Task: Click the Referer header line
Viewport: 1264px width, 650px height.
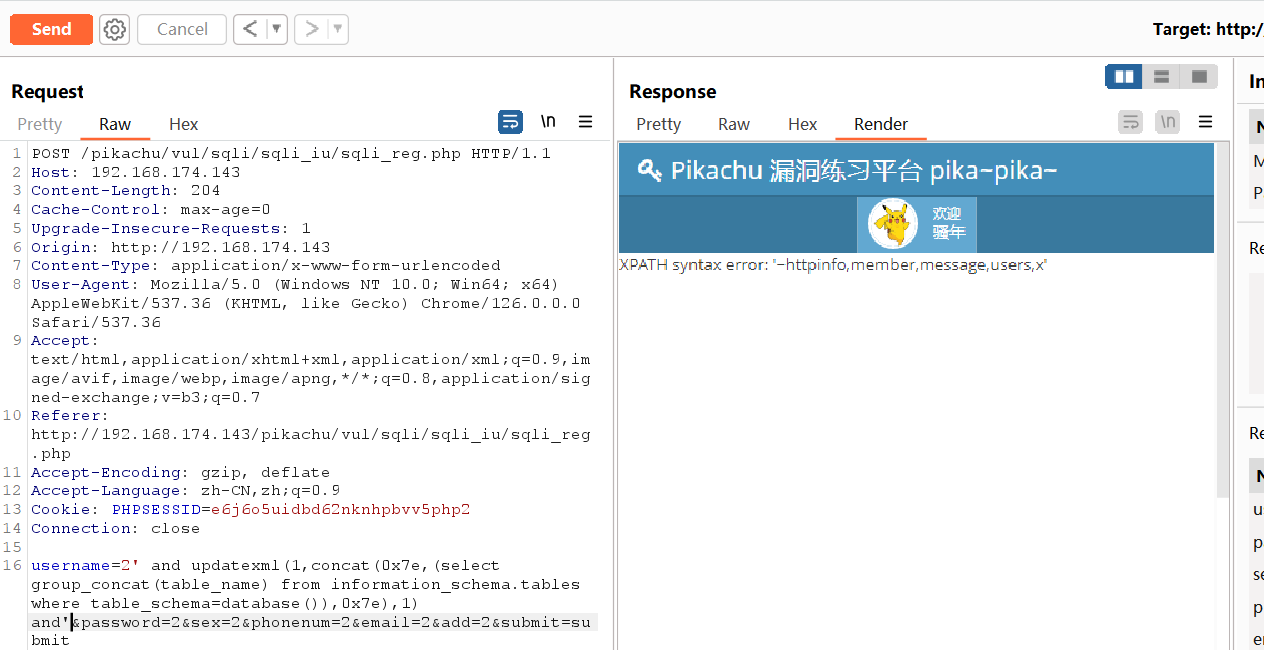Action: (311, 435)
